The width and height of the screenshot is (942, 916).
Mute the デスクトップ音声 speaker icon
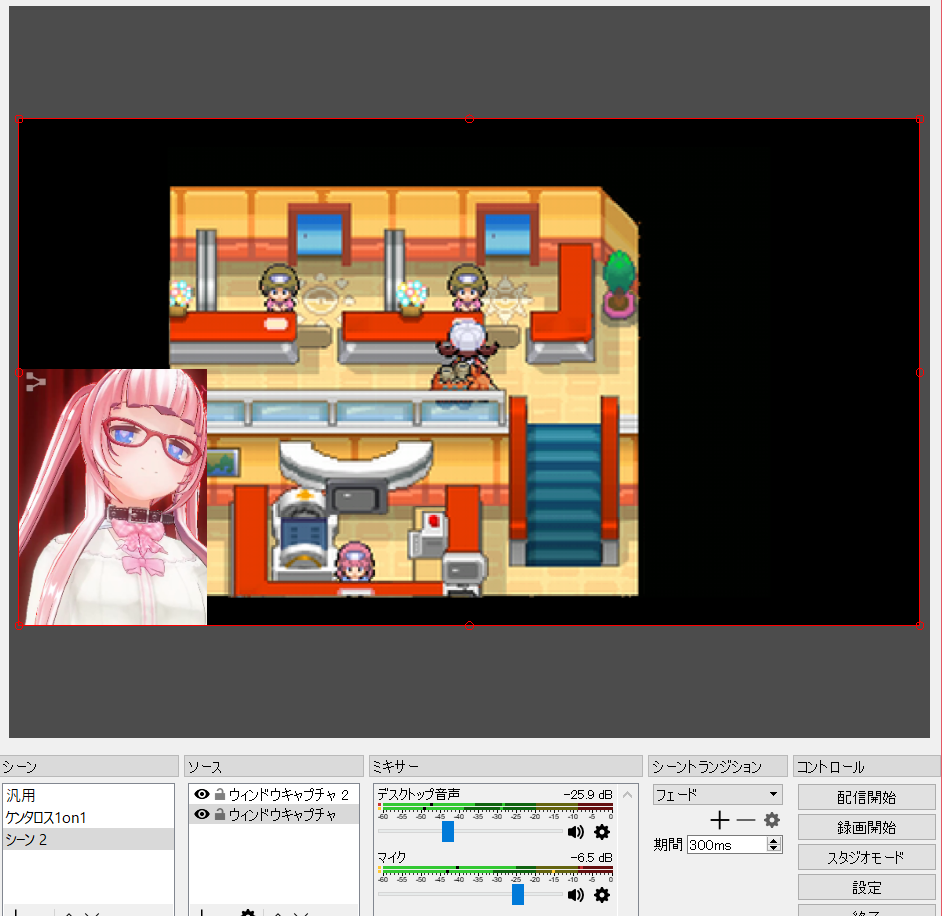[x=576, y=832]
